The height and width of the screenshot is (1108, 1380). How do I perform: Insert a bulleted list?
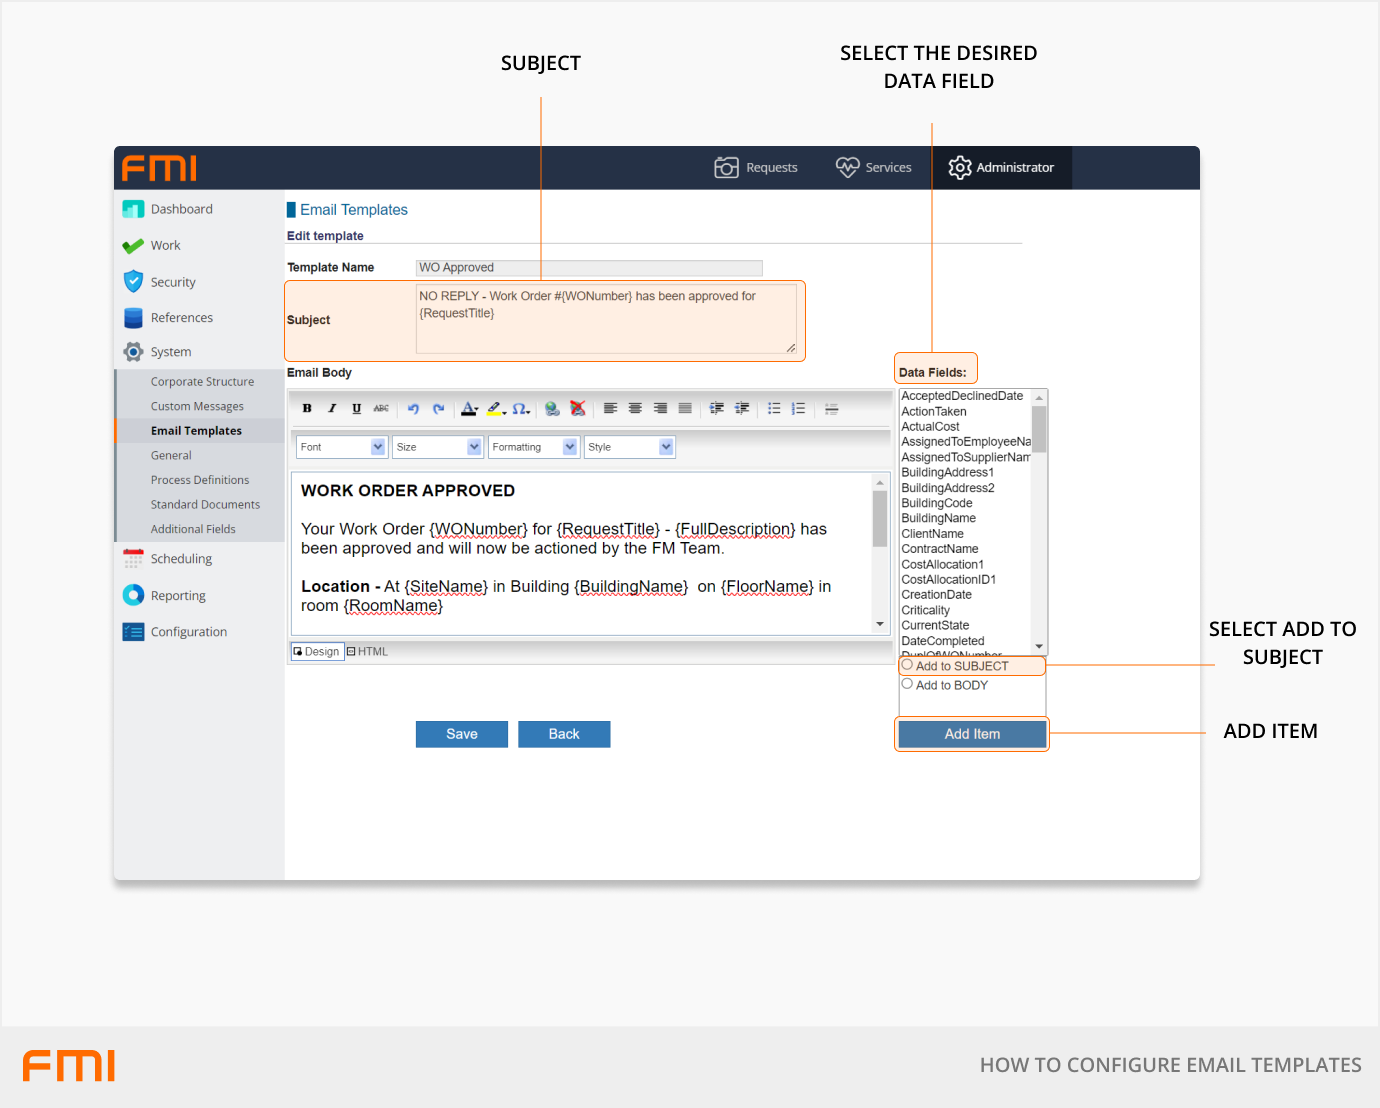774,408
